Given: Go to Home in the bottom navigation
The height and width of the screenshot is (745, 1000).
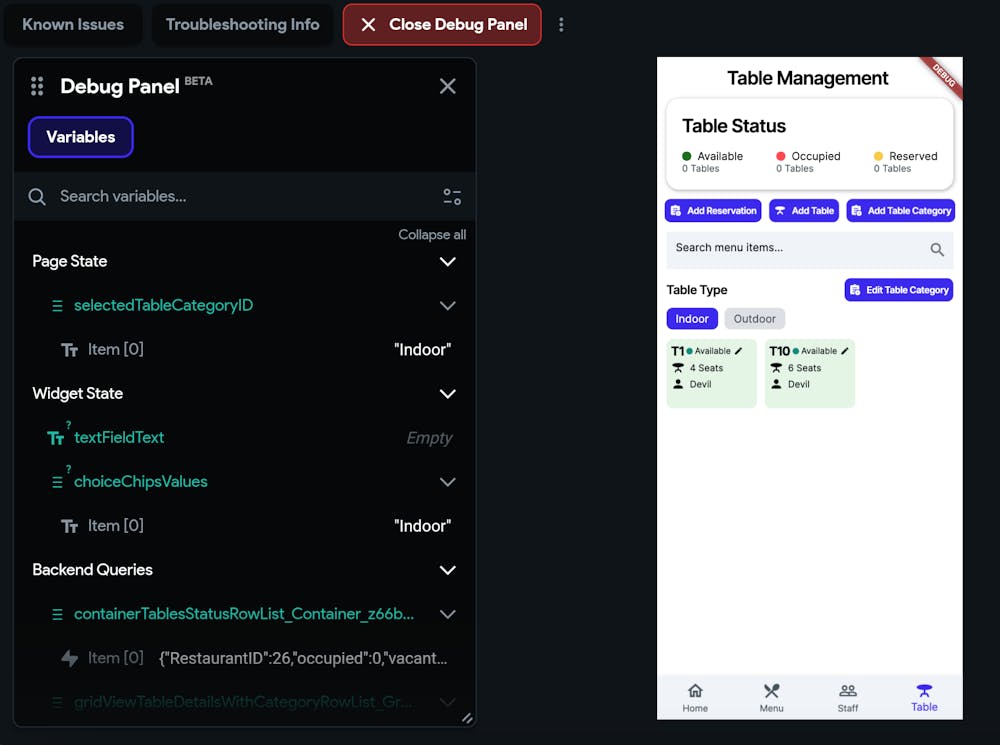Looking at the screenshot, I should click(695, 697).
